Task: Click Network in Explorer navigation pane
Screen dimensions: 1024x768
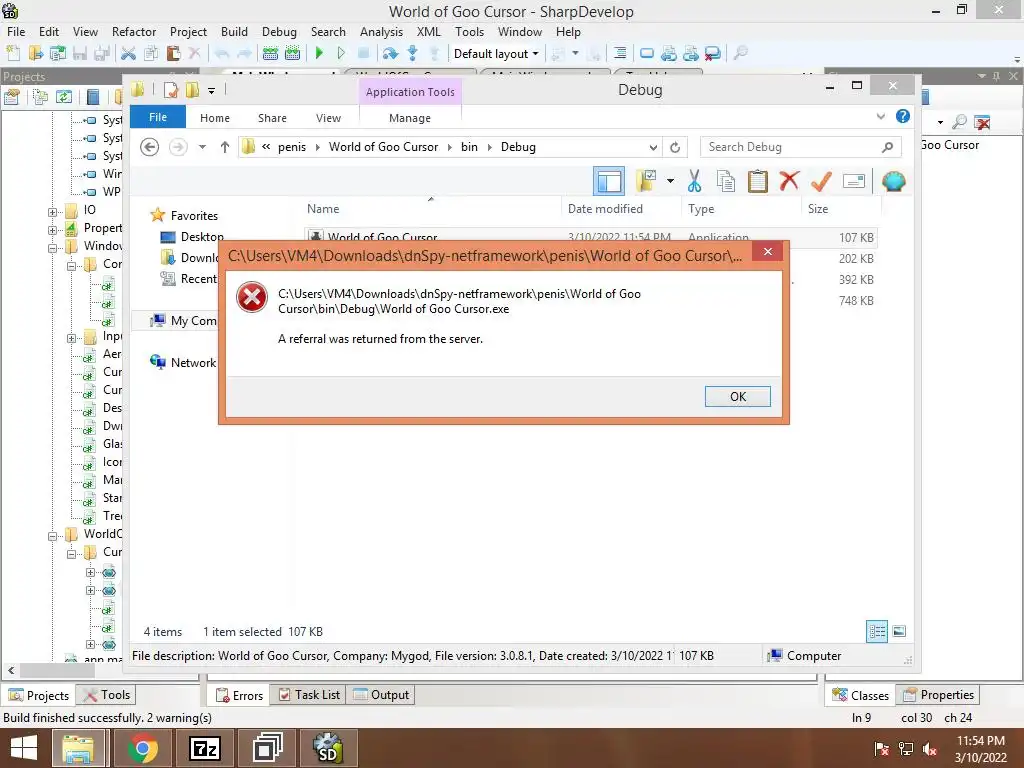Action: [183, 362]
